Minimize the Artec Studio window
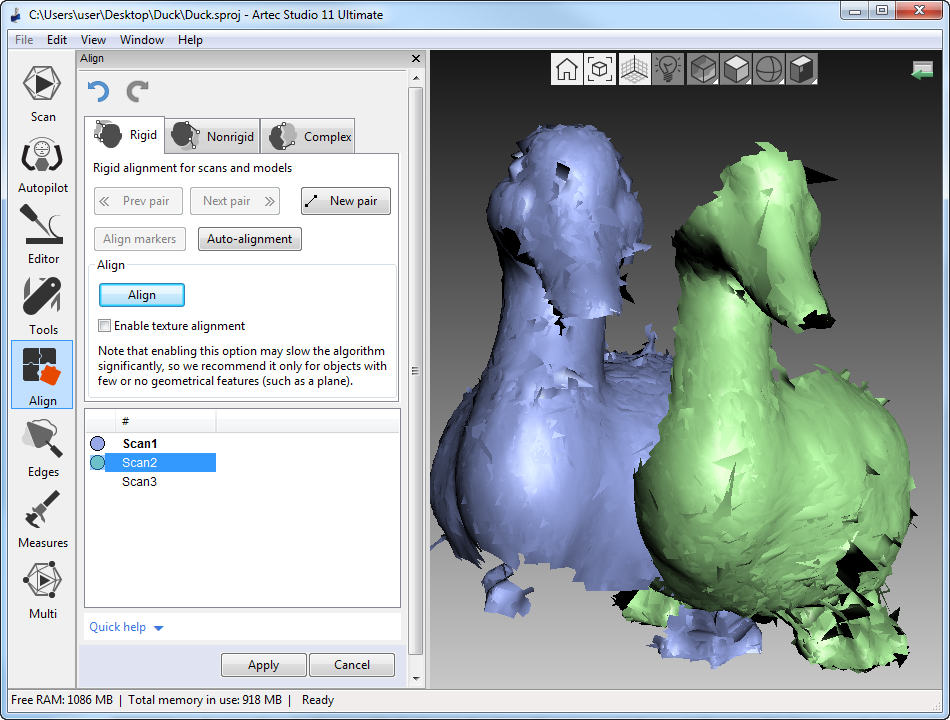Image resolution: width=950 pixels, height=720 pixels. pyautogui.click(x=855, y=11)
